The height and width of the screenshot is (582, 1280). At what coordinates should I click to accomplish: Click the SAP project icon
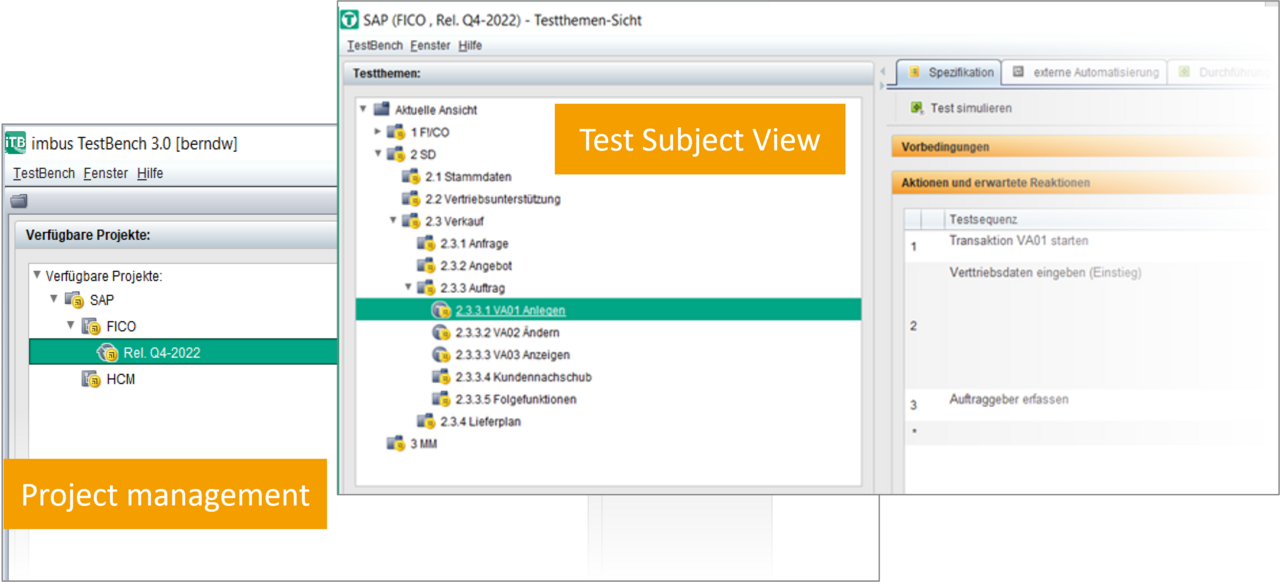tap(75, 300)
